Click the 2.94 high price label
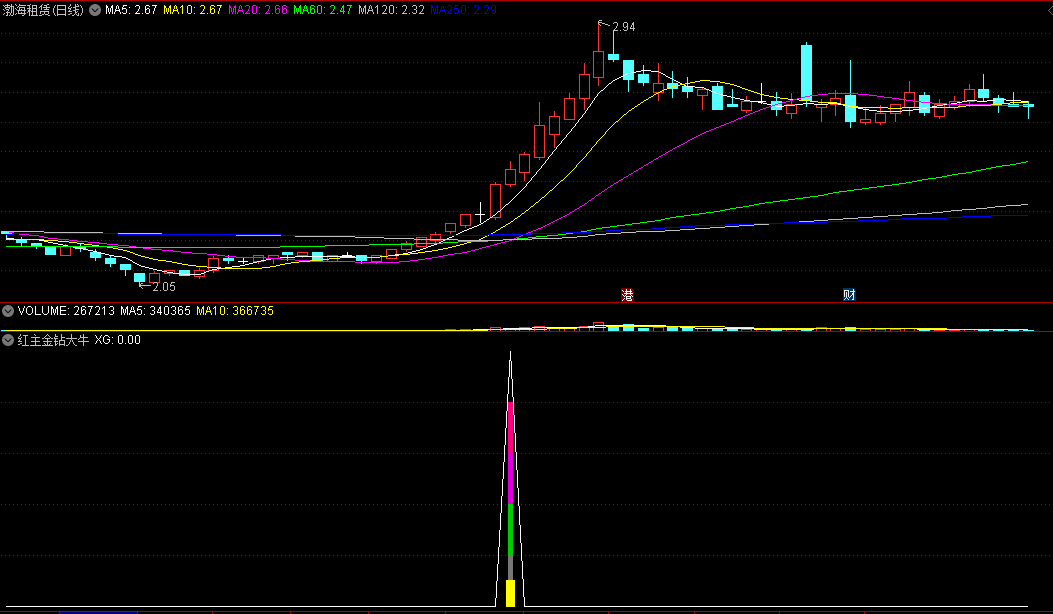The image size is (1053, 614). (624, 27)
